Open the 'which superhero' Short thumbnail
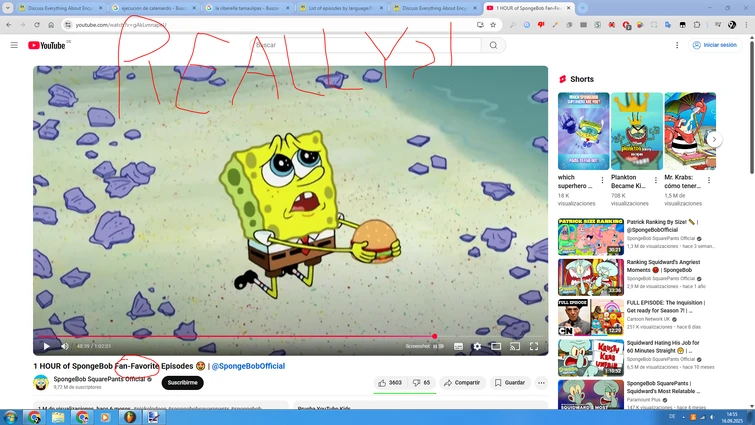Viewport: 755px width, 425px height. coord(584,131)
